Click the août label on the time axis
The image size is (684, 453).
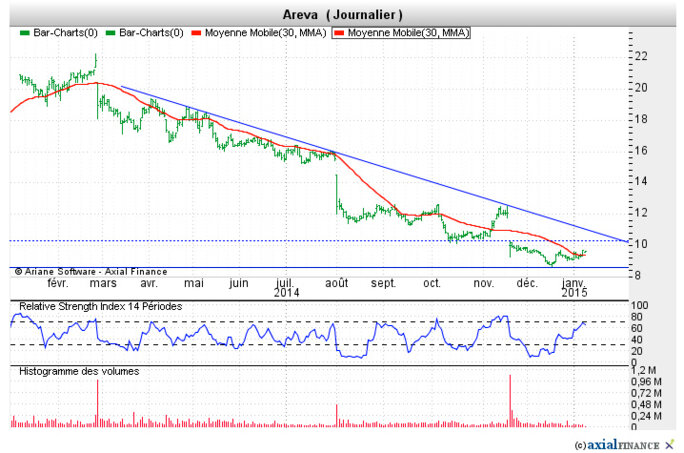click(x=337, y=283)
